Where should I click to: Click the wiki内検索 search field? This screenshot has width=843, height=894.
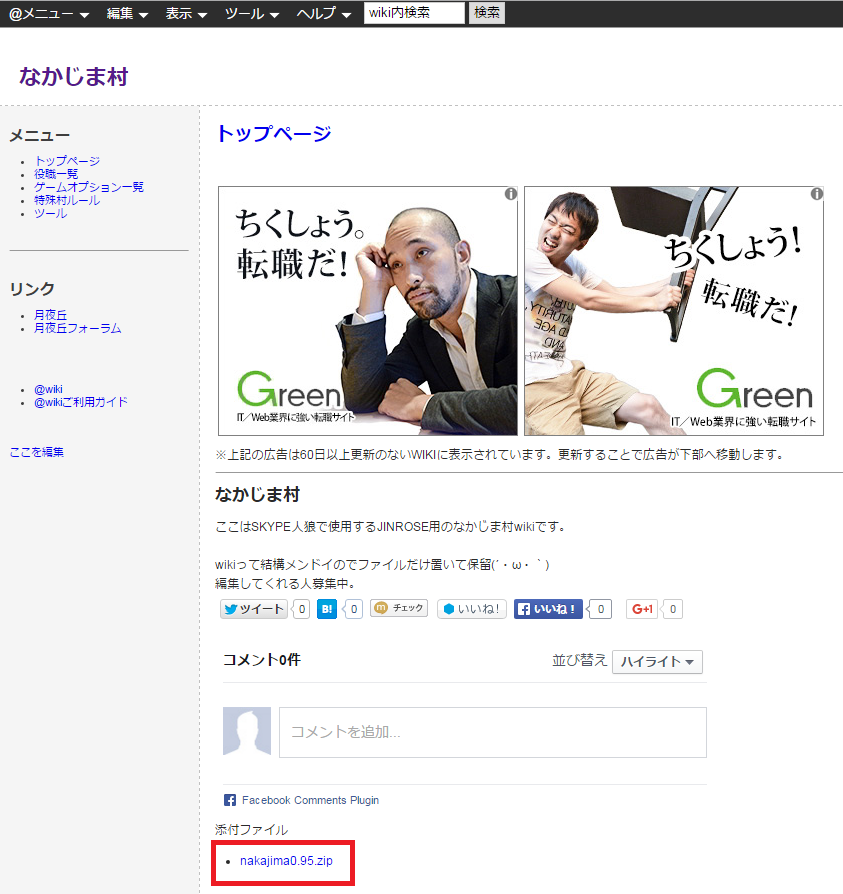pos(414,13)
